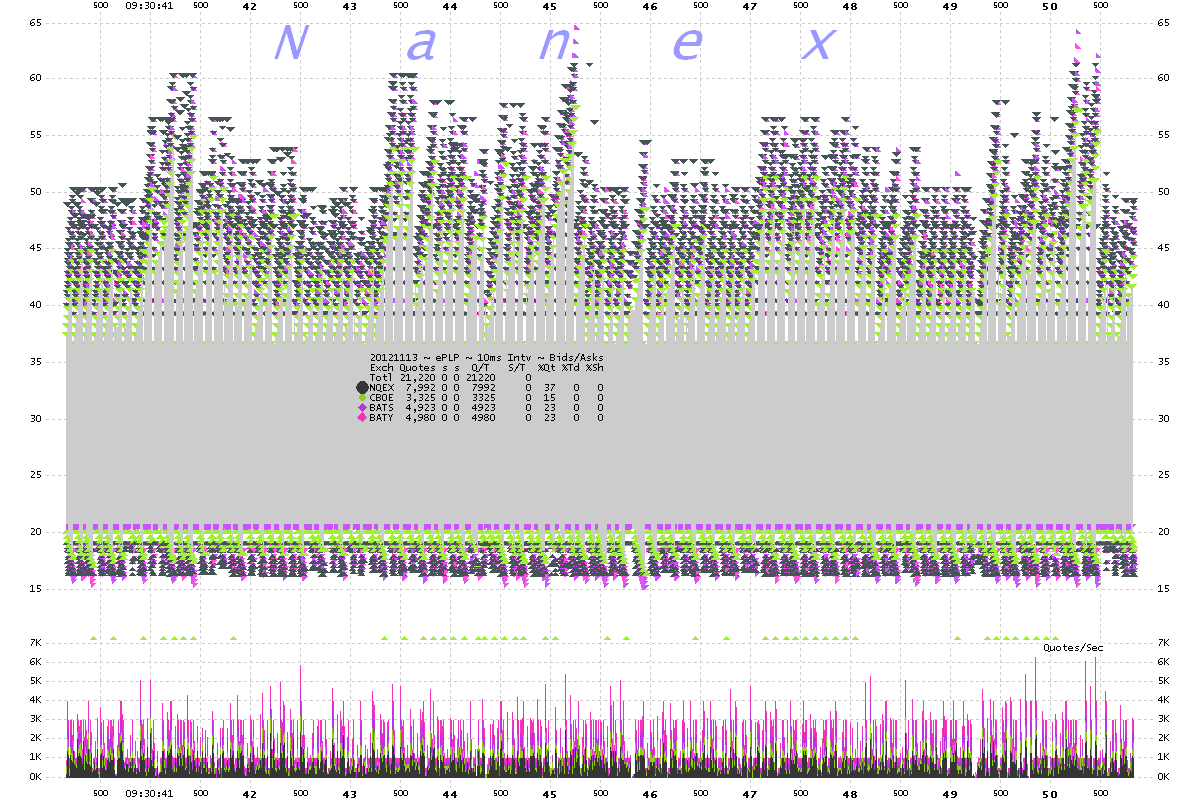
Task: Select the 'Q/T' column header
Action: click(480, 367)
